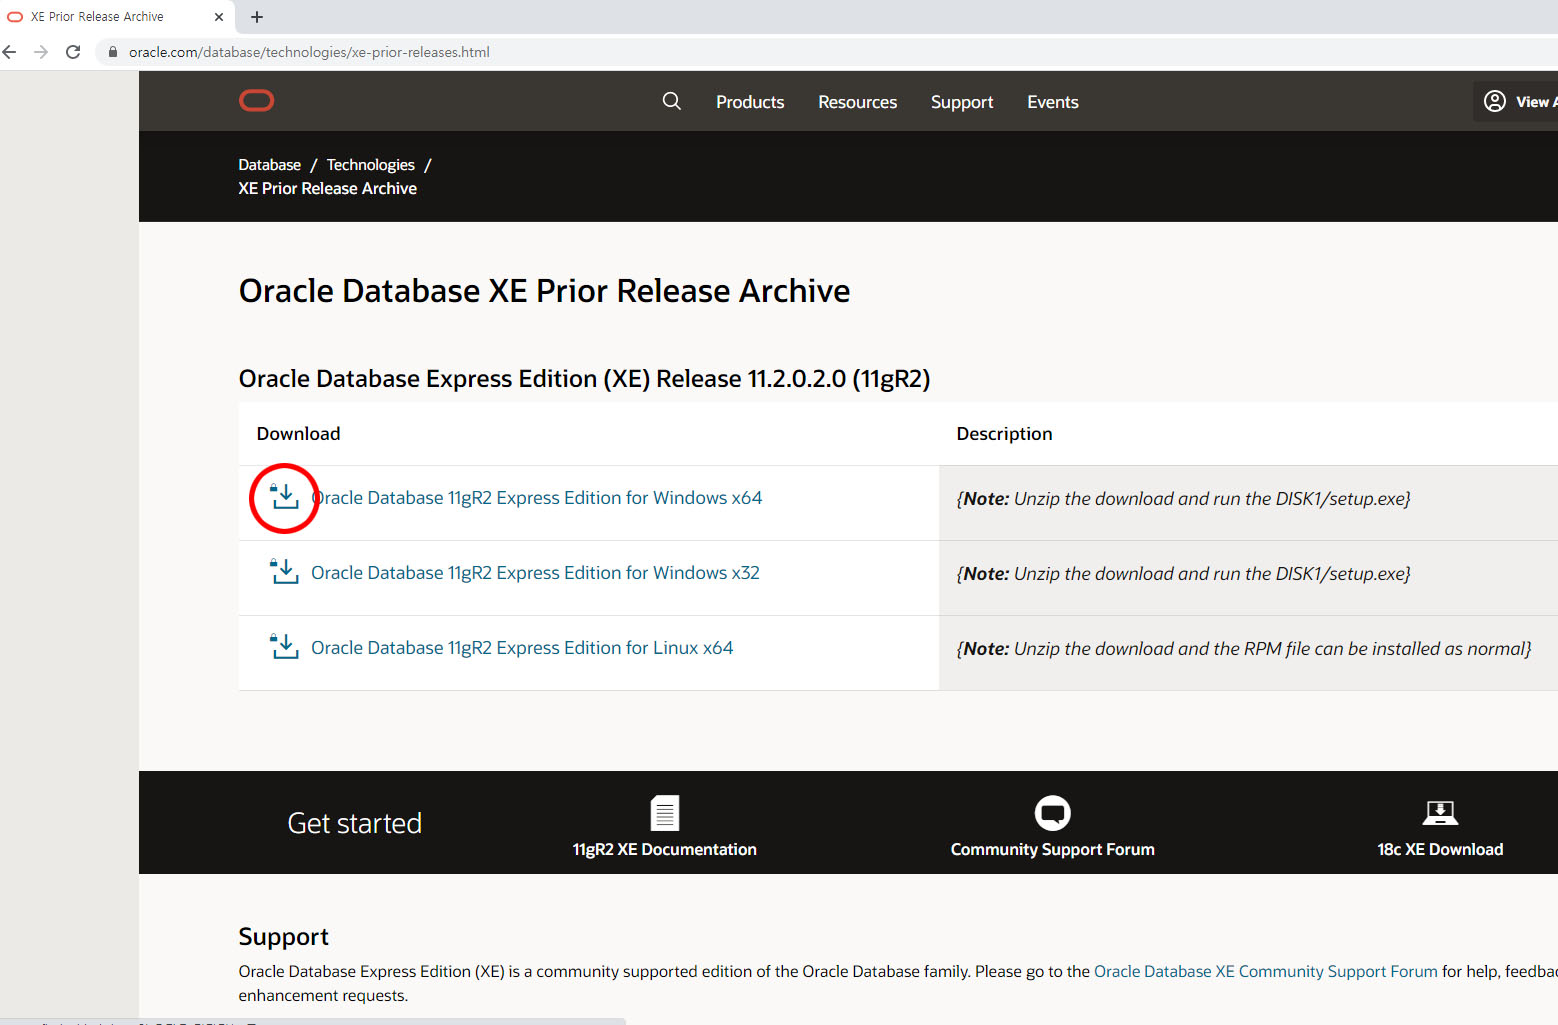Click the Technologies breadcrumb link
The image size is (1558, 1025).
coord(370,165)
